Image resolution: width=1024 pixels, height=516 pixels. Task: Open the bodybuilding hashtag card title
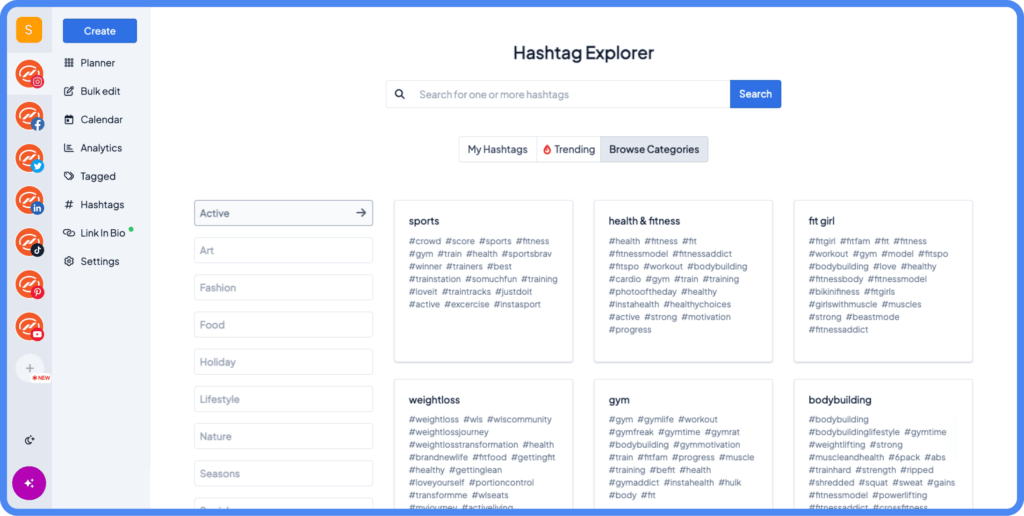pos(840,400)
